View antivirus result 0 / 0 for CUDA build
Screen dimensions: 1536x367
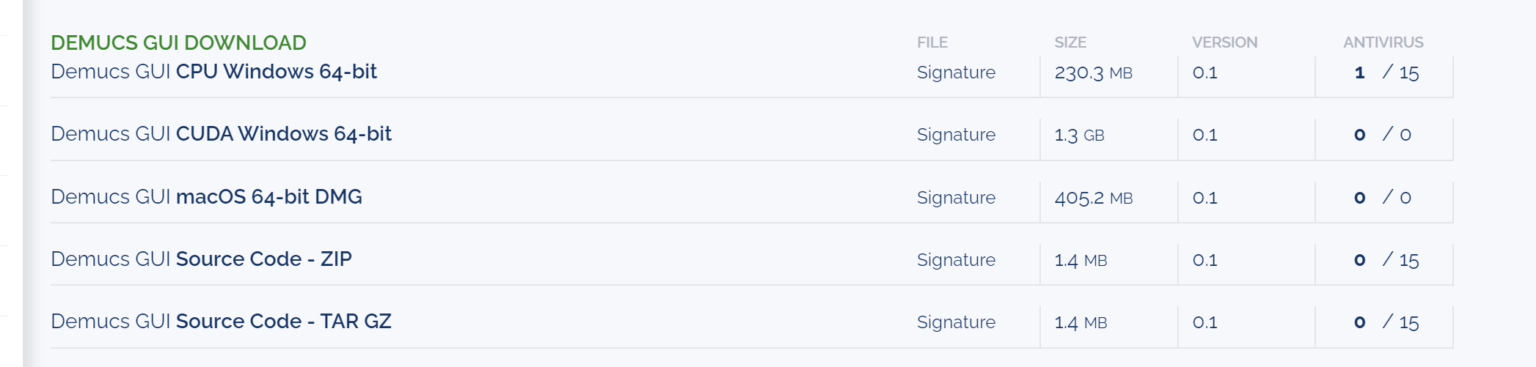coord(1382,135)
